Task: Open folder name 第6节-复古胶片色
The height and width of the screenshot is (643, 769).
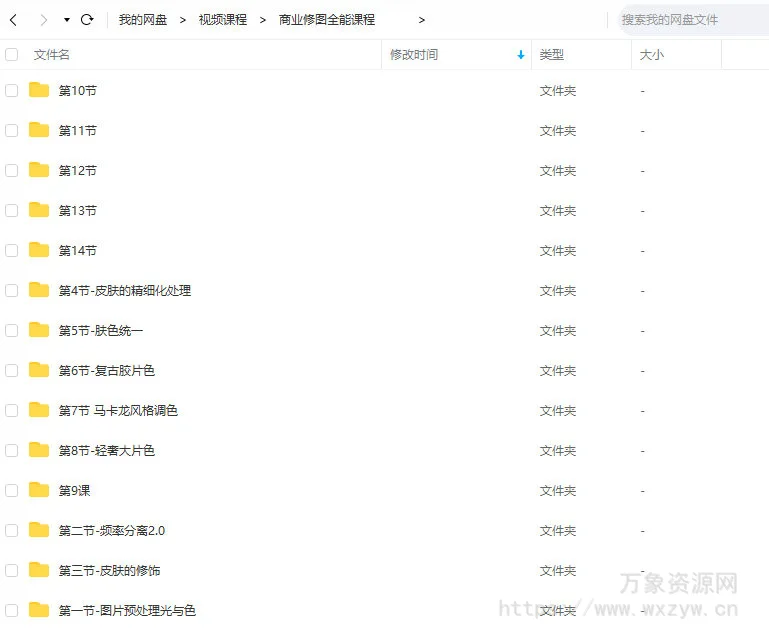Action: click(106, 370)
